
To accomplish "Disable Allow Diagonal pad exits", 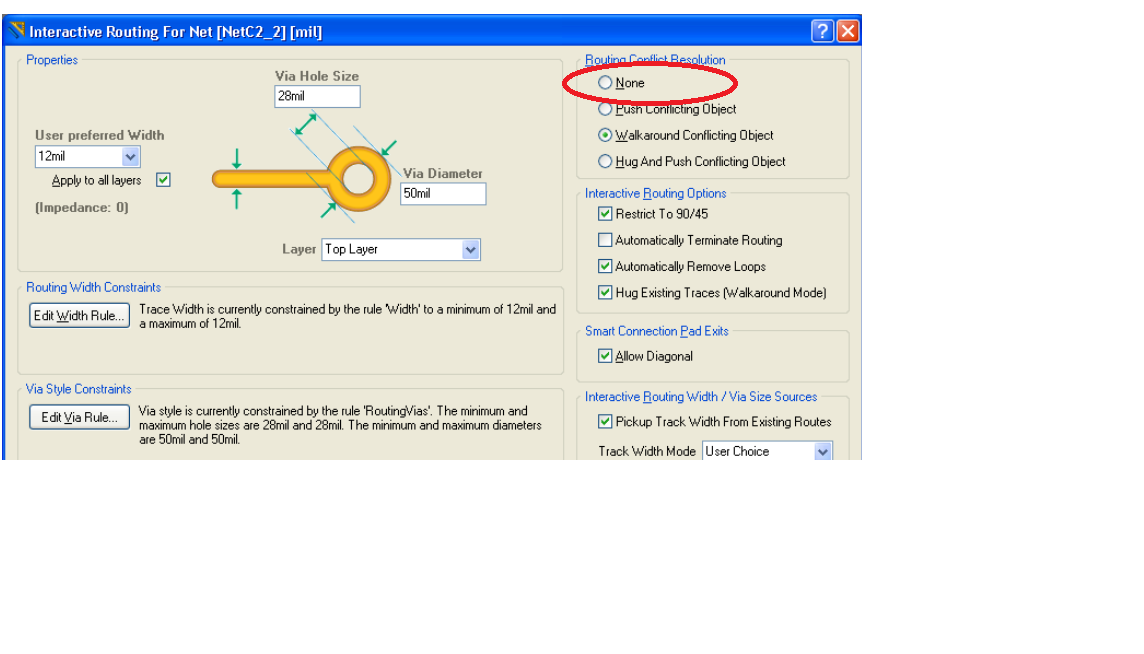I will click(x=604, y=355).
